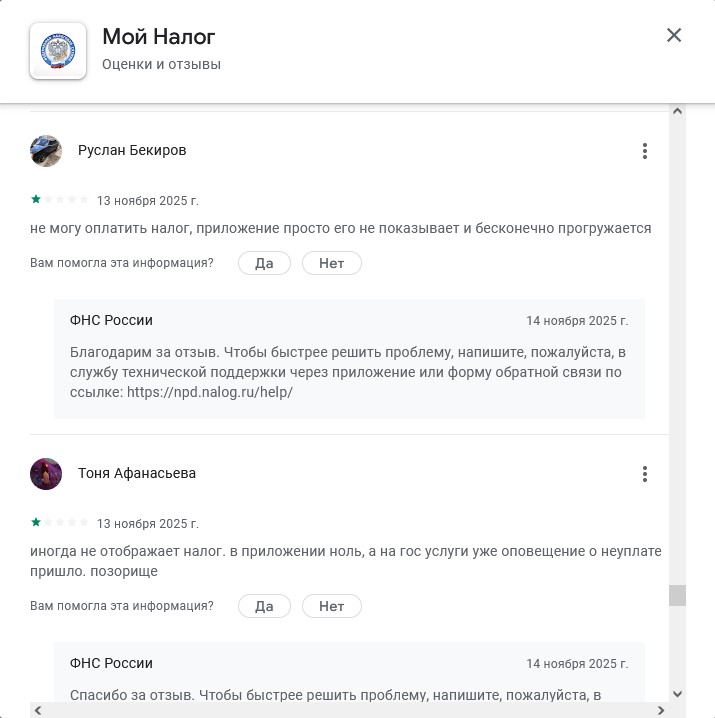This screenshot has width=715, height=718.
Task: Click the reviewer name Руслан Бекиров
Action: [132, 151]
